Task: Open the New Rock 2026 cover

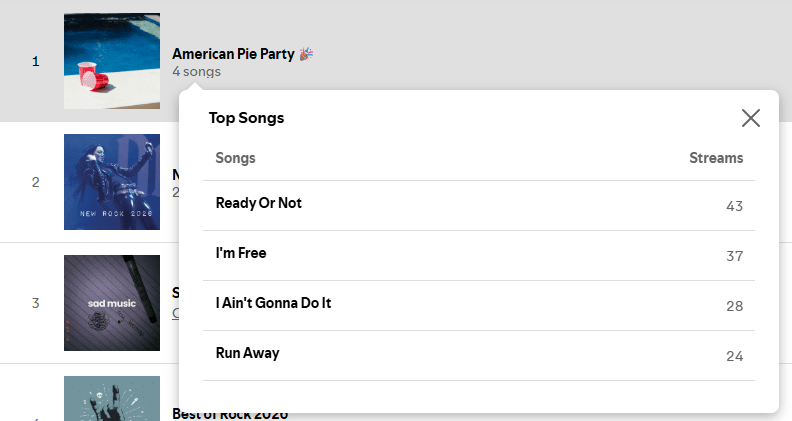Action: pyautogui.click(x=112, y=182)
